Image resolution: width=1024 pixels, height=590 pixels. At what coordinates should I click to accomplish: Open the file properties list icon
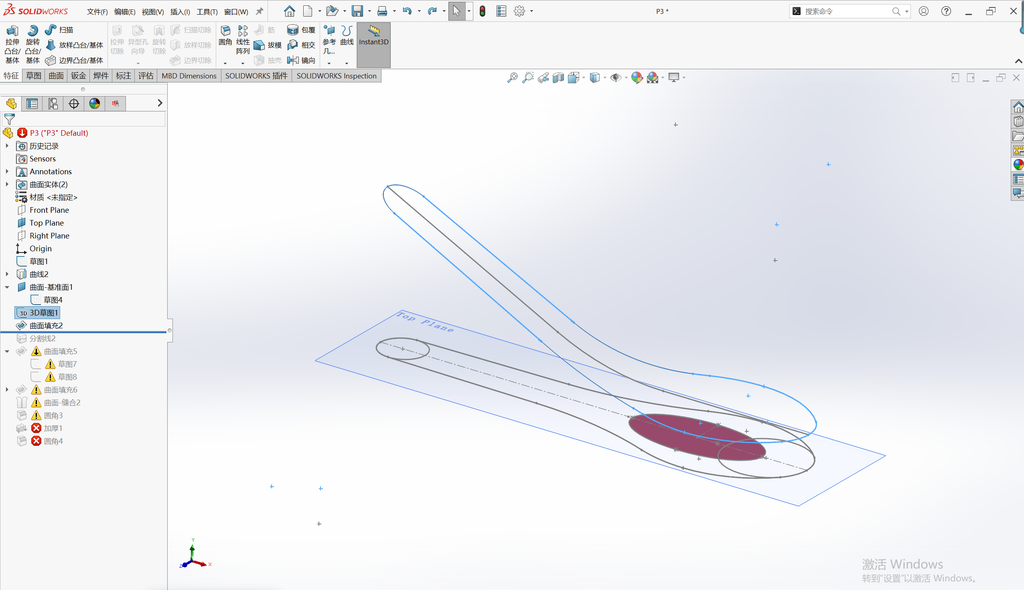point(501,11)
